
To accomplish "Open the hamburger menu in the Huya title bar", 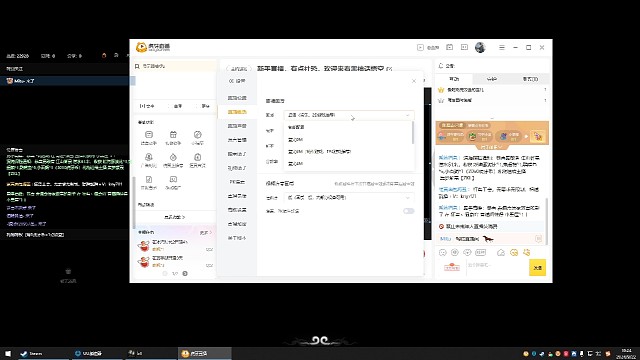I will [502, 47].
